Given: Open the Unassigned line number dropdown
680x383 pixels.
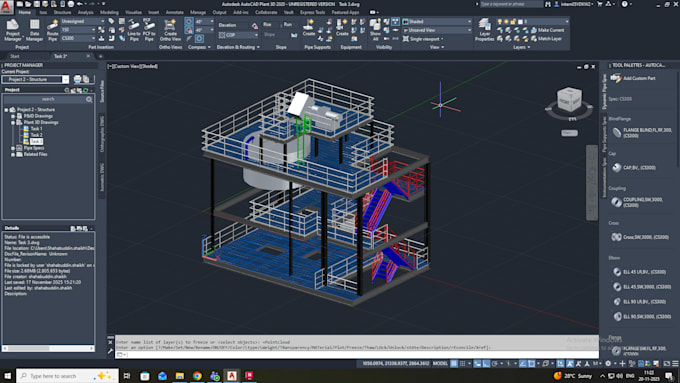Looking at the screenshot, I should (x=82, y=21).
